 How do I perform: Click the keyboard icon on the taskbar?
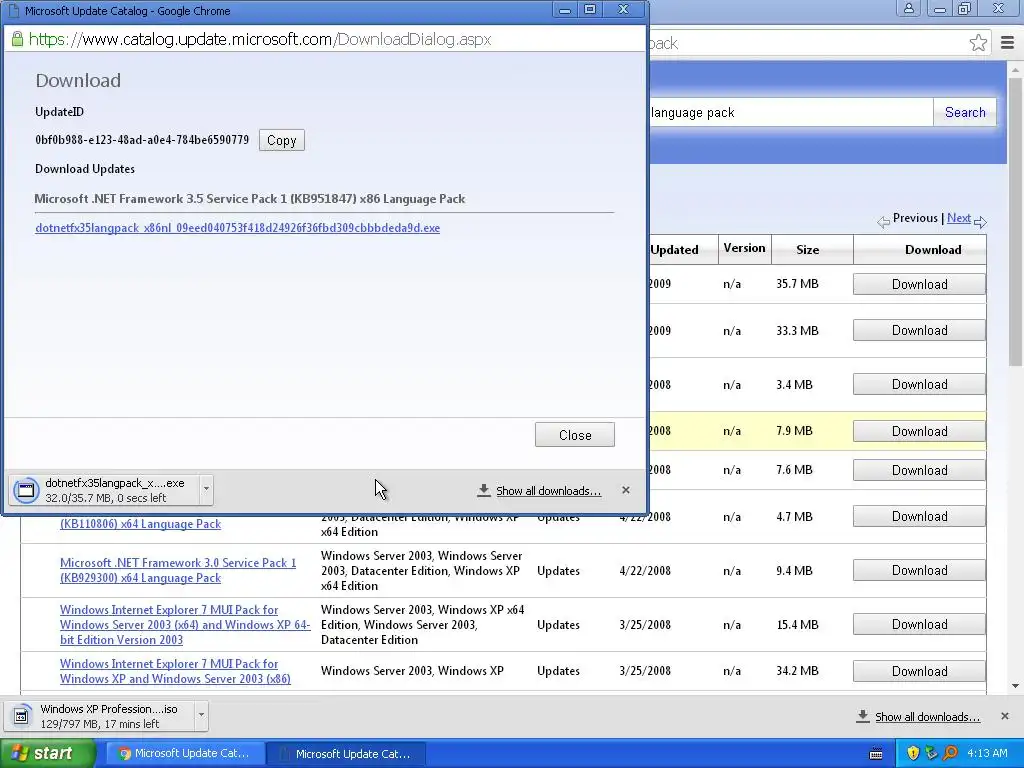click(876, 754)
